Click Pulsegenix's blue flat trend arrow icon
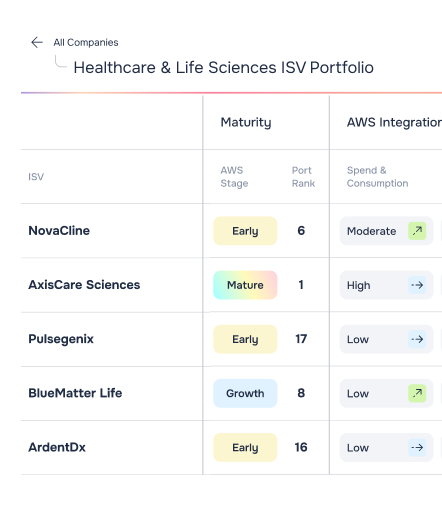 417,339
